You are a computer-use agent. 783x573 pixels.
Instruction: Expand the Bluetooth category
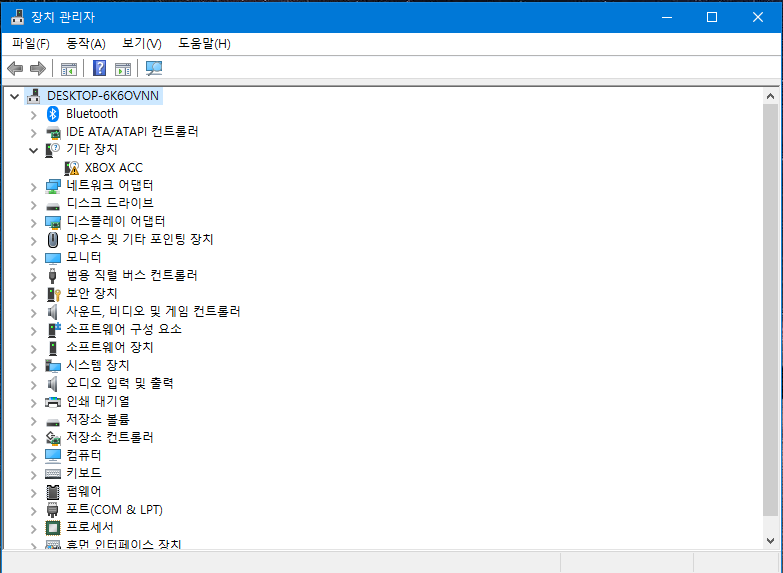[33, 115]
